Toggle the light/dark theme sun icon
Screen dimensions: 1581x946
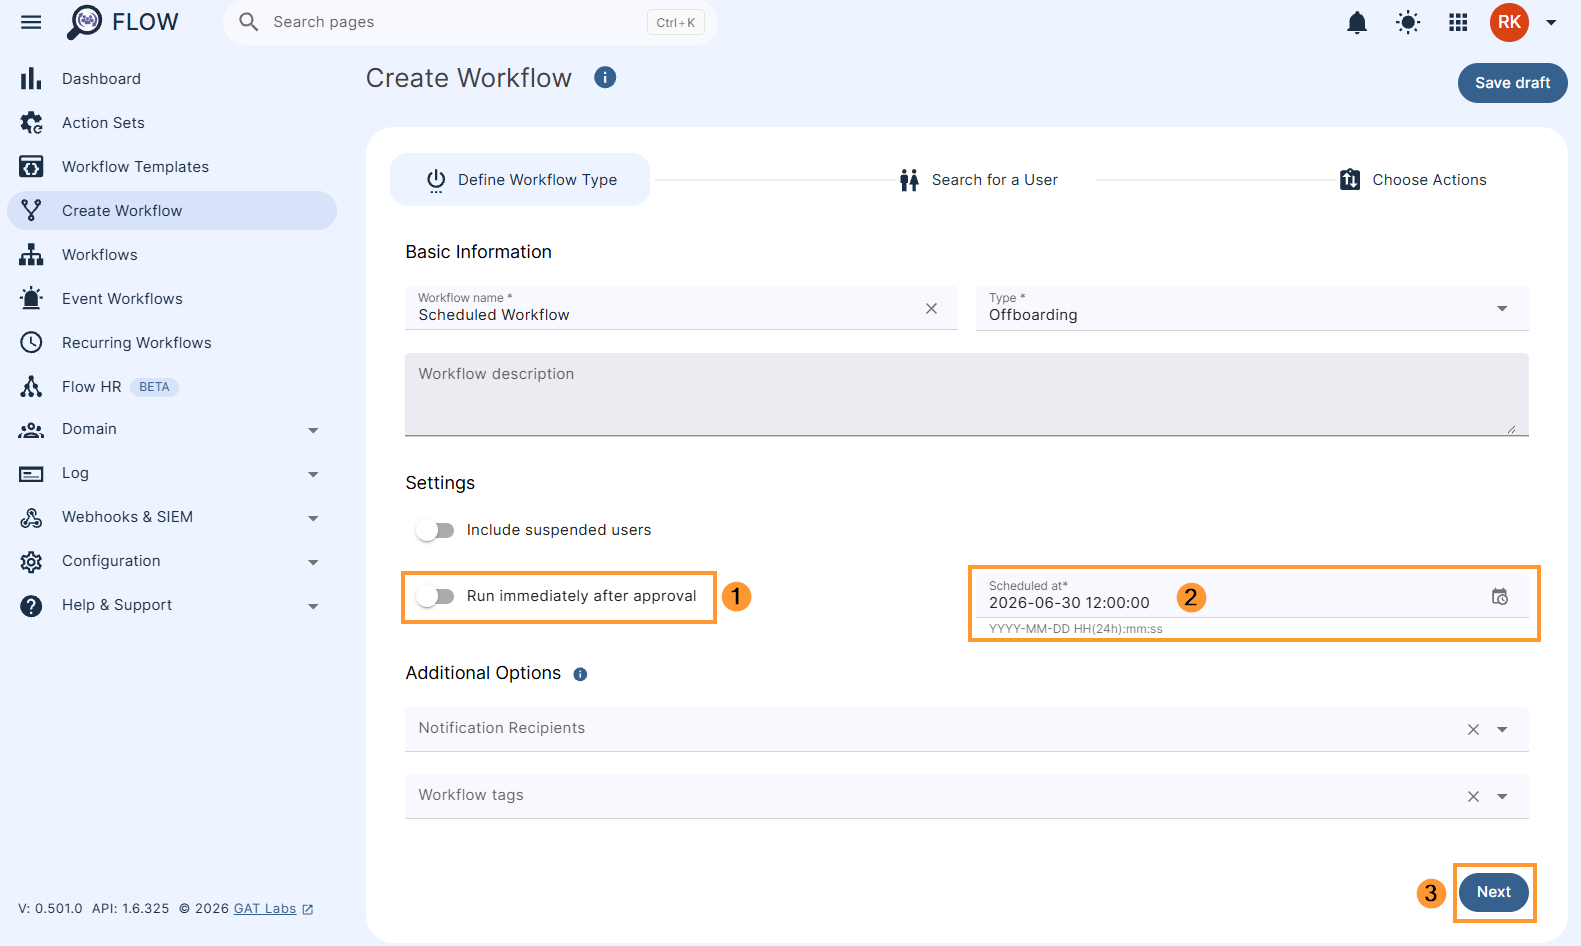click(x=1408, y=22)
